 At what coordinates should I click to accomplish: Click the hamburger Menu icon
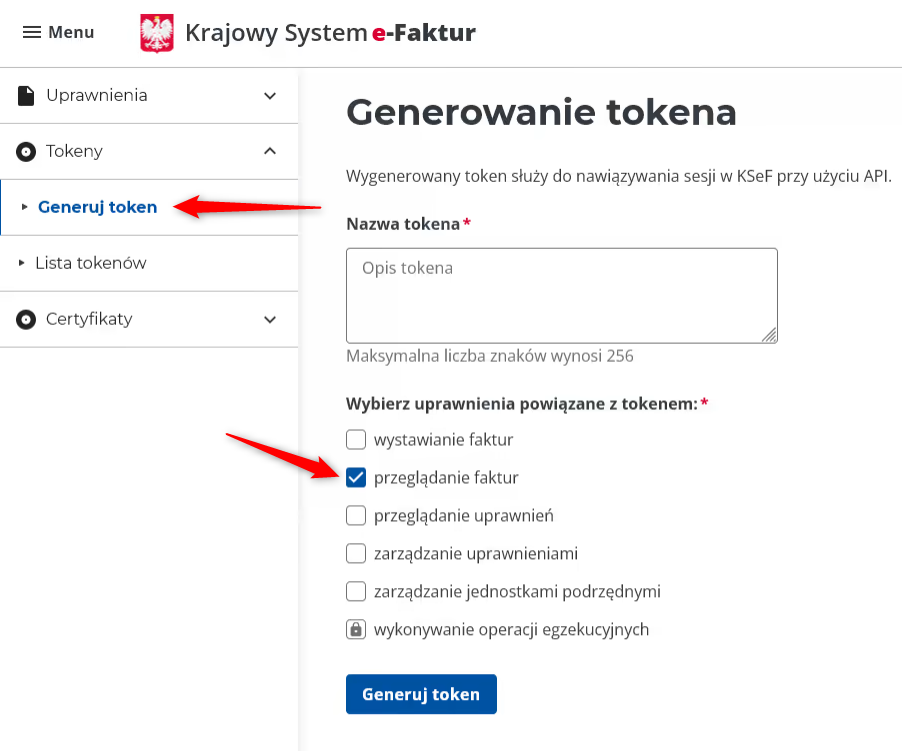click(32, 33)
